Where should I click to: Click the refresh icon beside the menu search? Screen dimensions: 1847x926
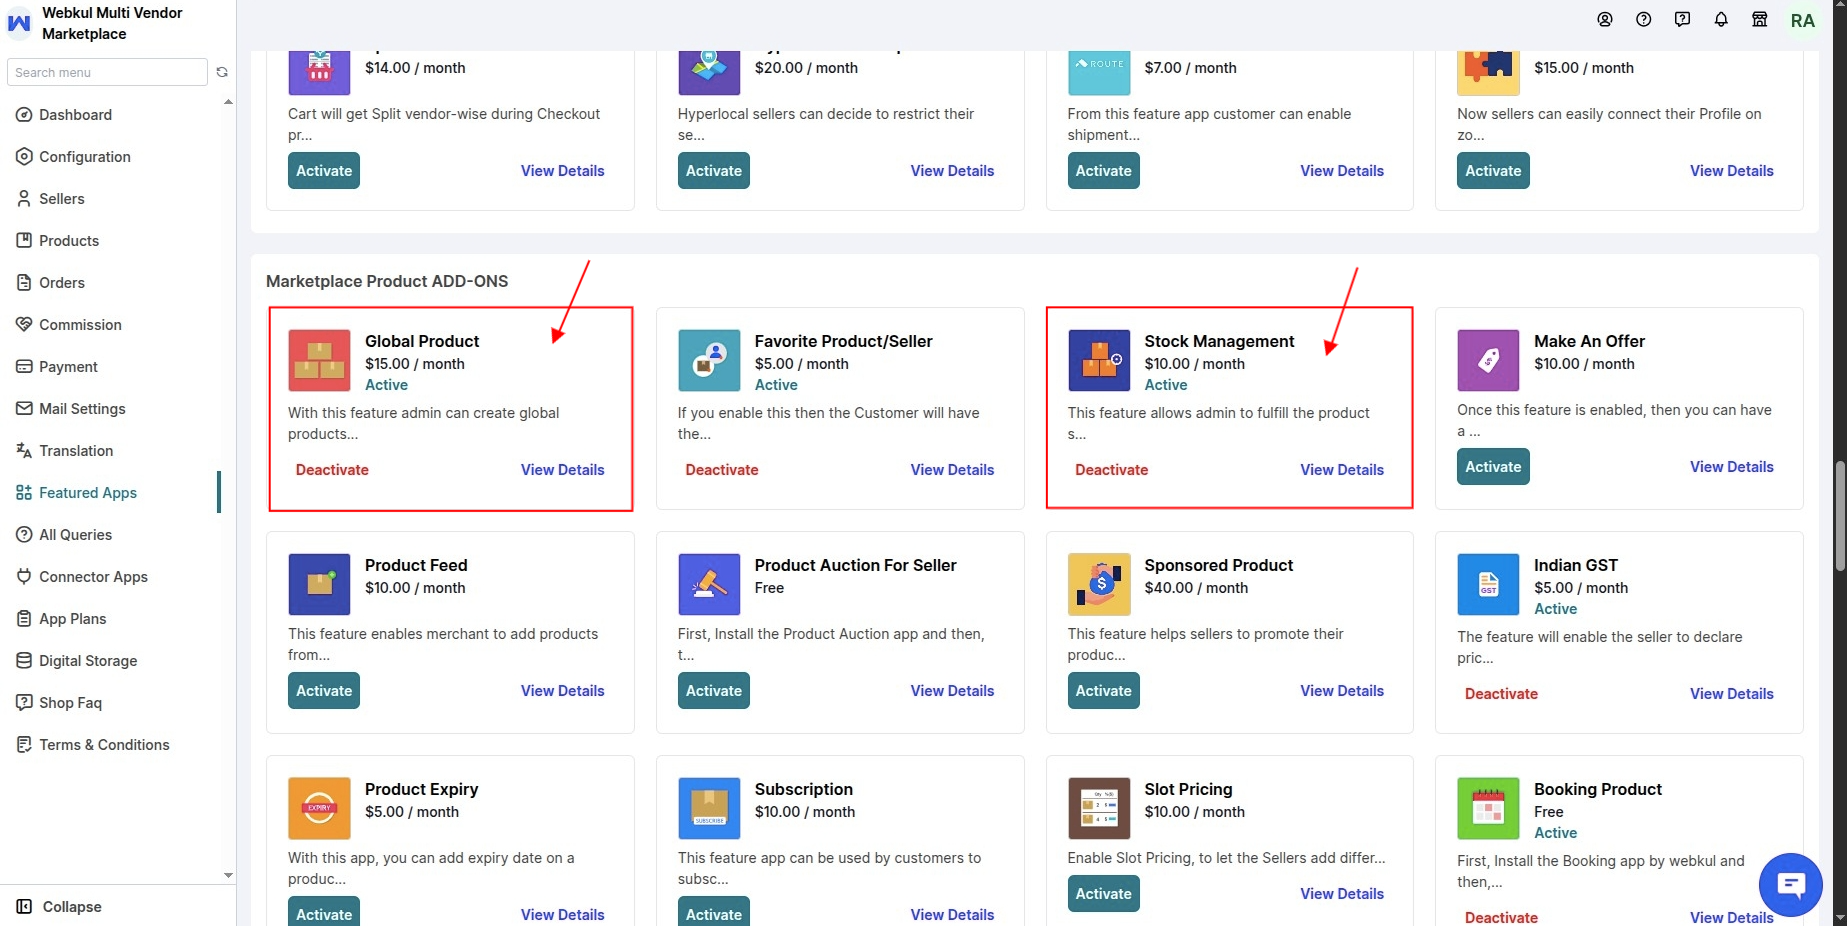[222, 72]
